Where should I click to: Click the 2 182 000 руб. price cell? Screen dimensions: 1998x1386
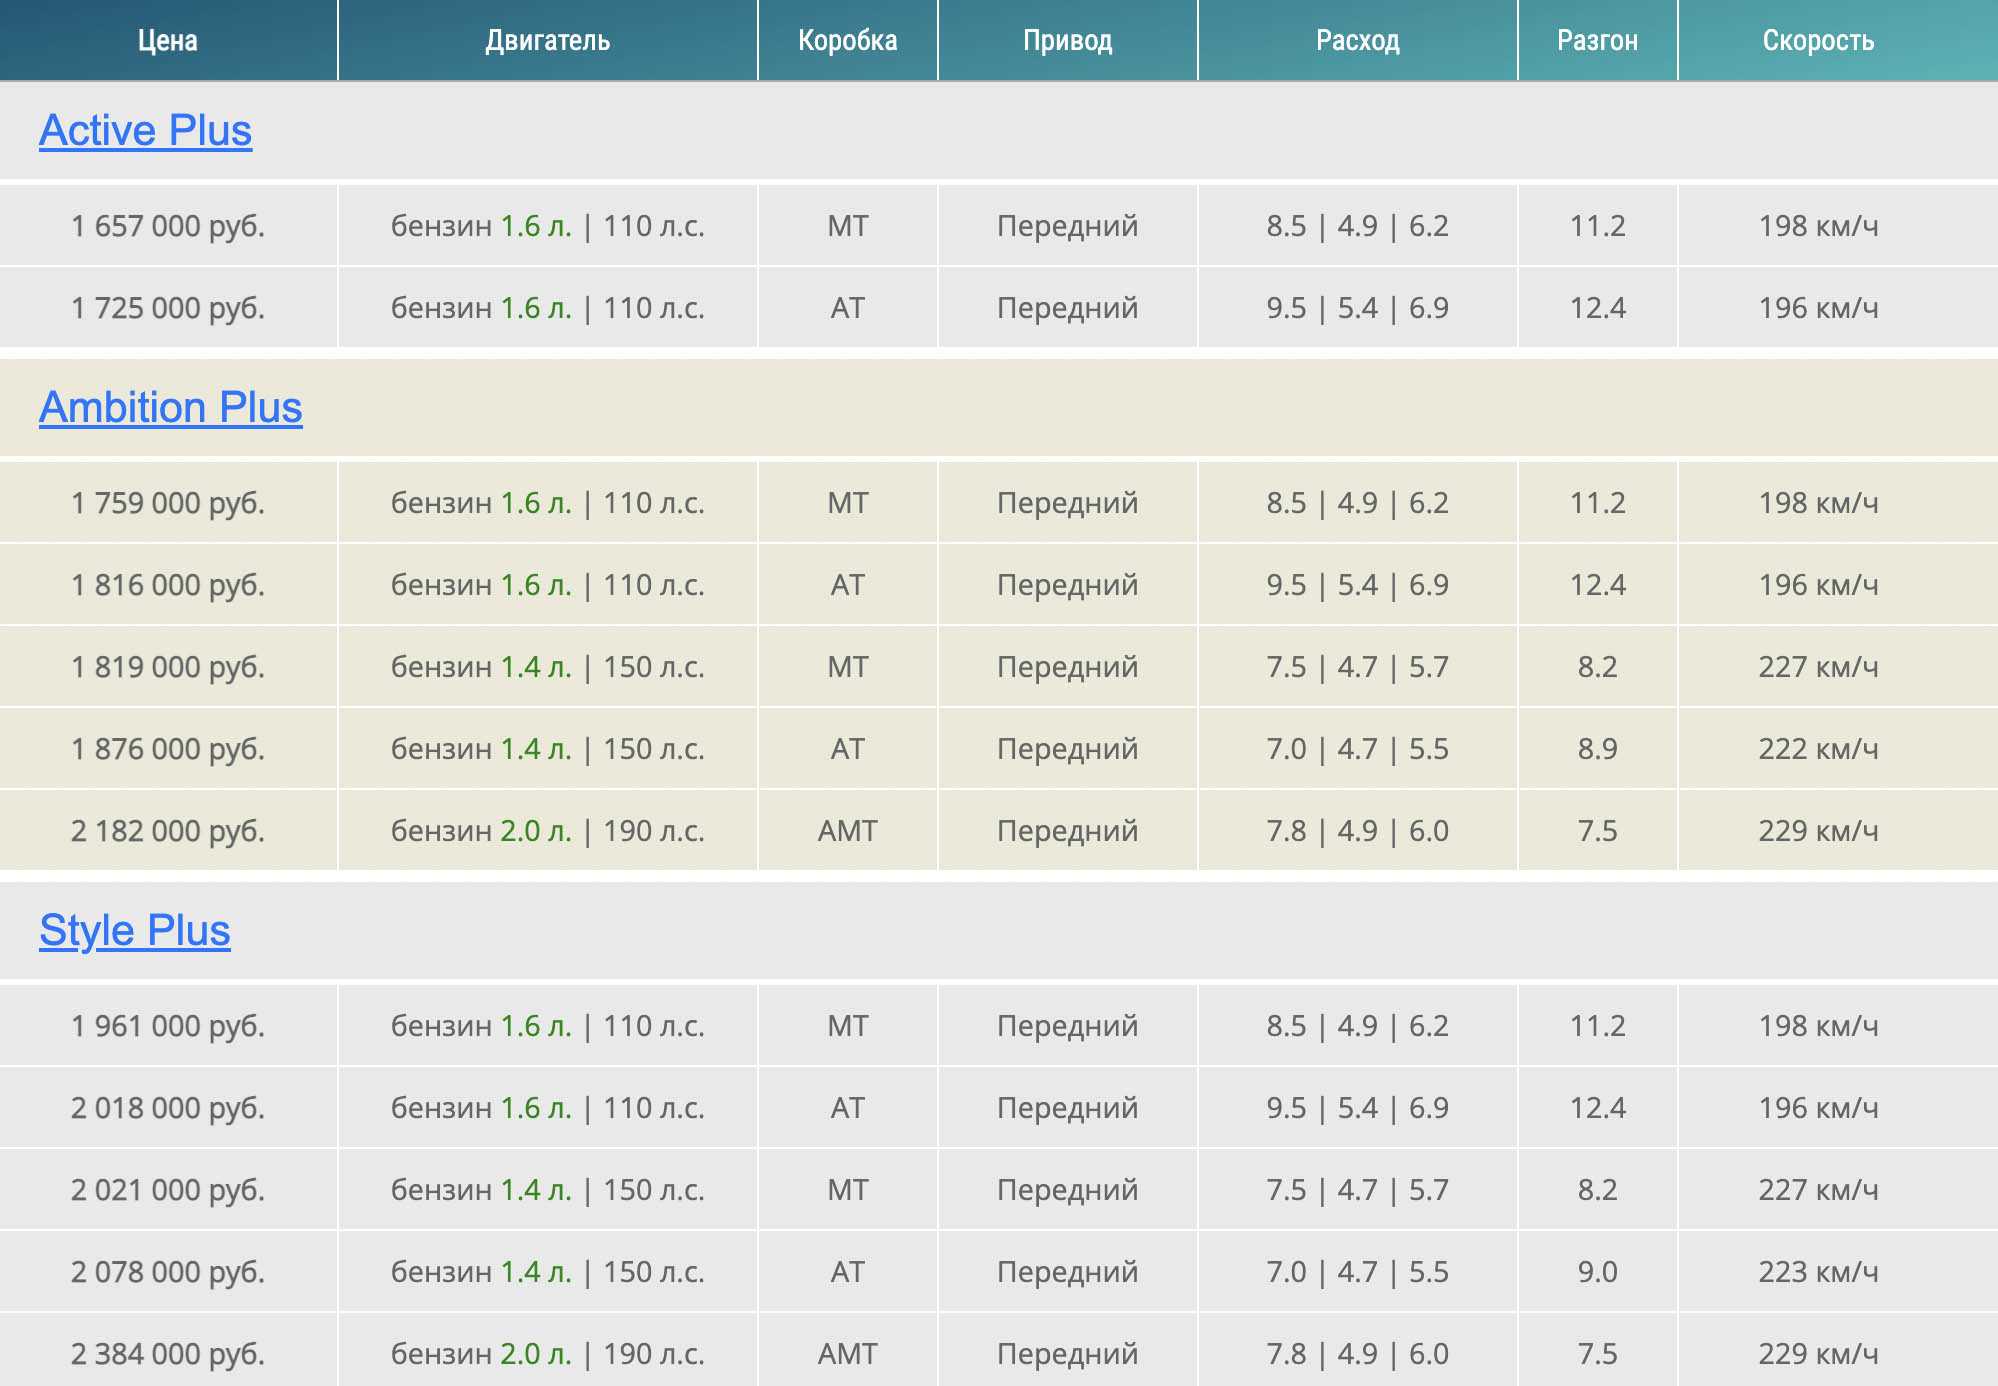tap(168, 831)
